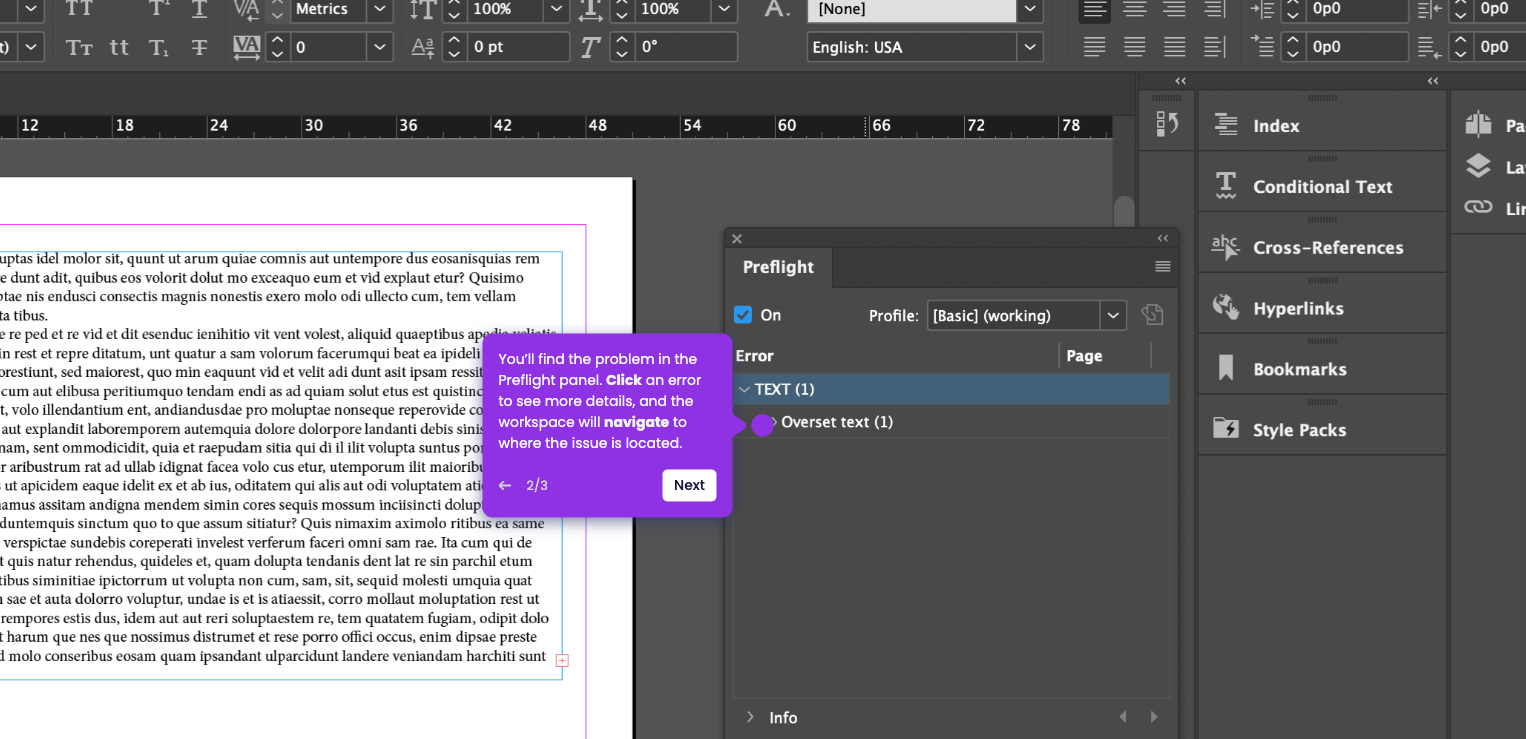The height and width of the screenshot is (739, 1526).
Task: Open the Style Packs panel
Action: pos(1298,430)
